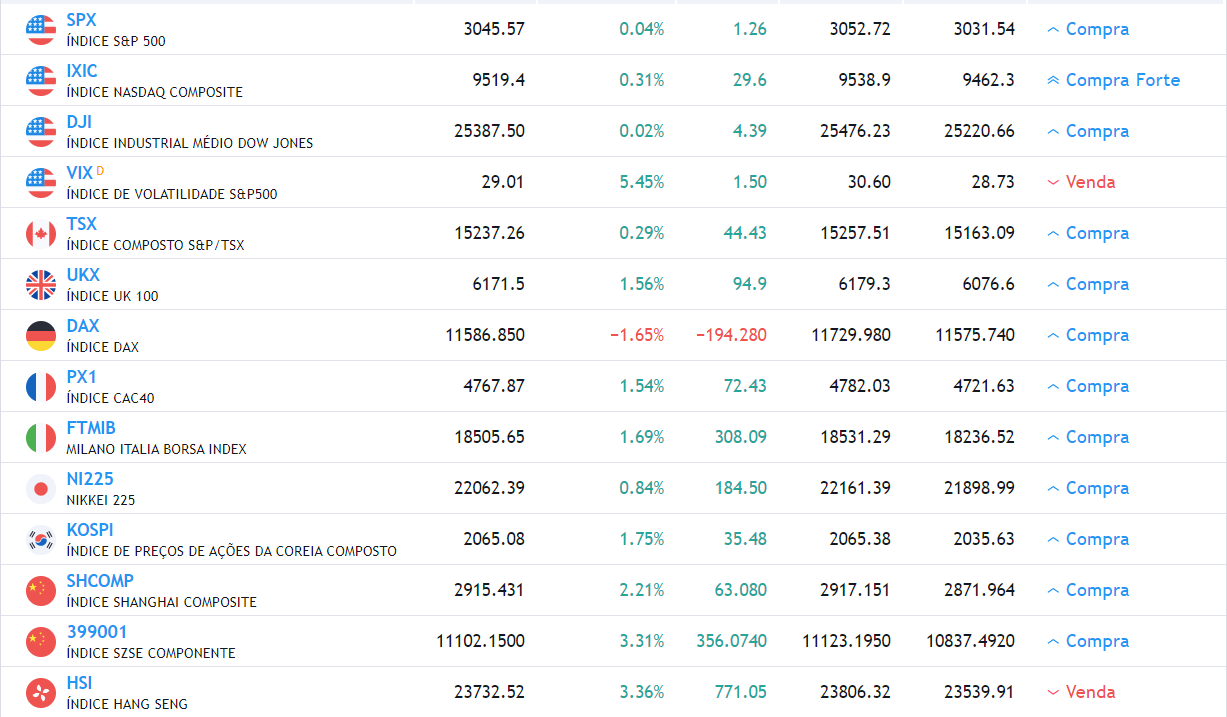Click the Venda rating on the VIX row

(1090, 182)
